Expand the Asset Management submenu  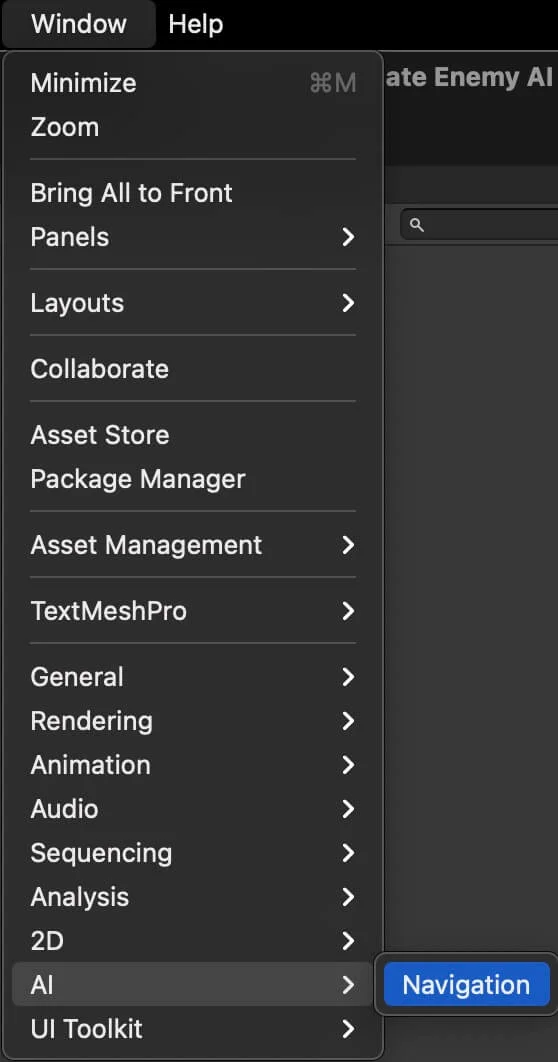click(193, 545)
